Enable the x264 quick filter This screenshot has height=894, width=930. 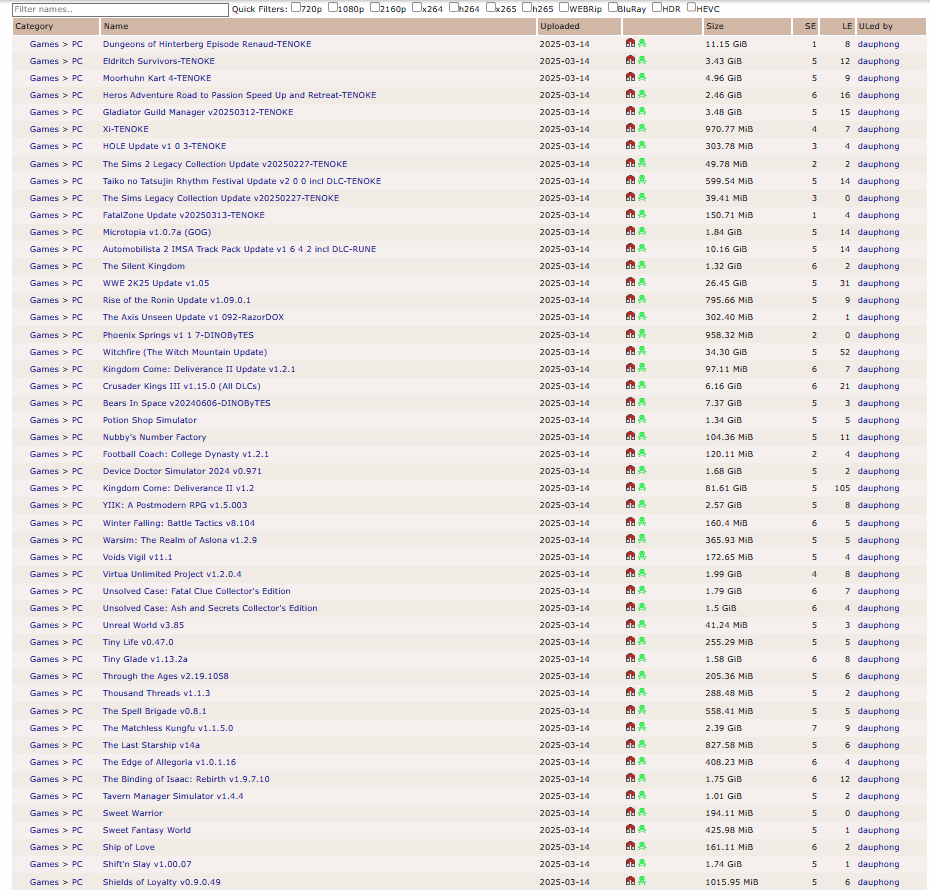click(416, 8)
